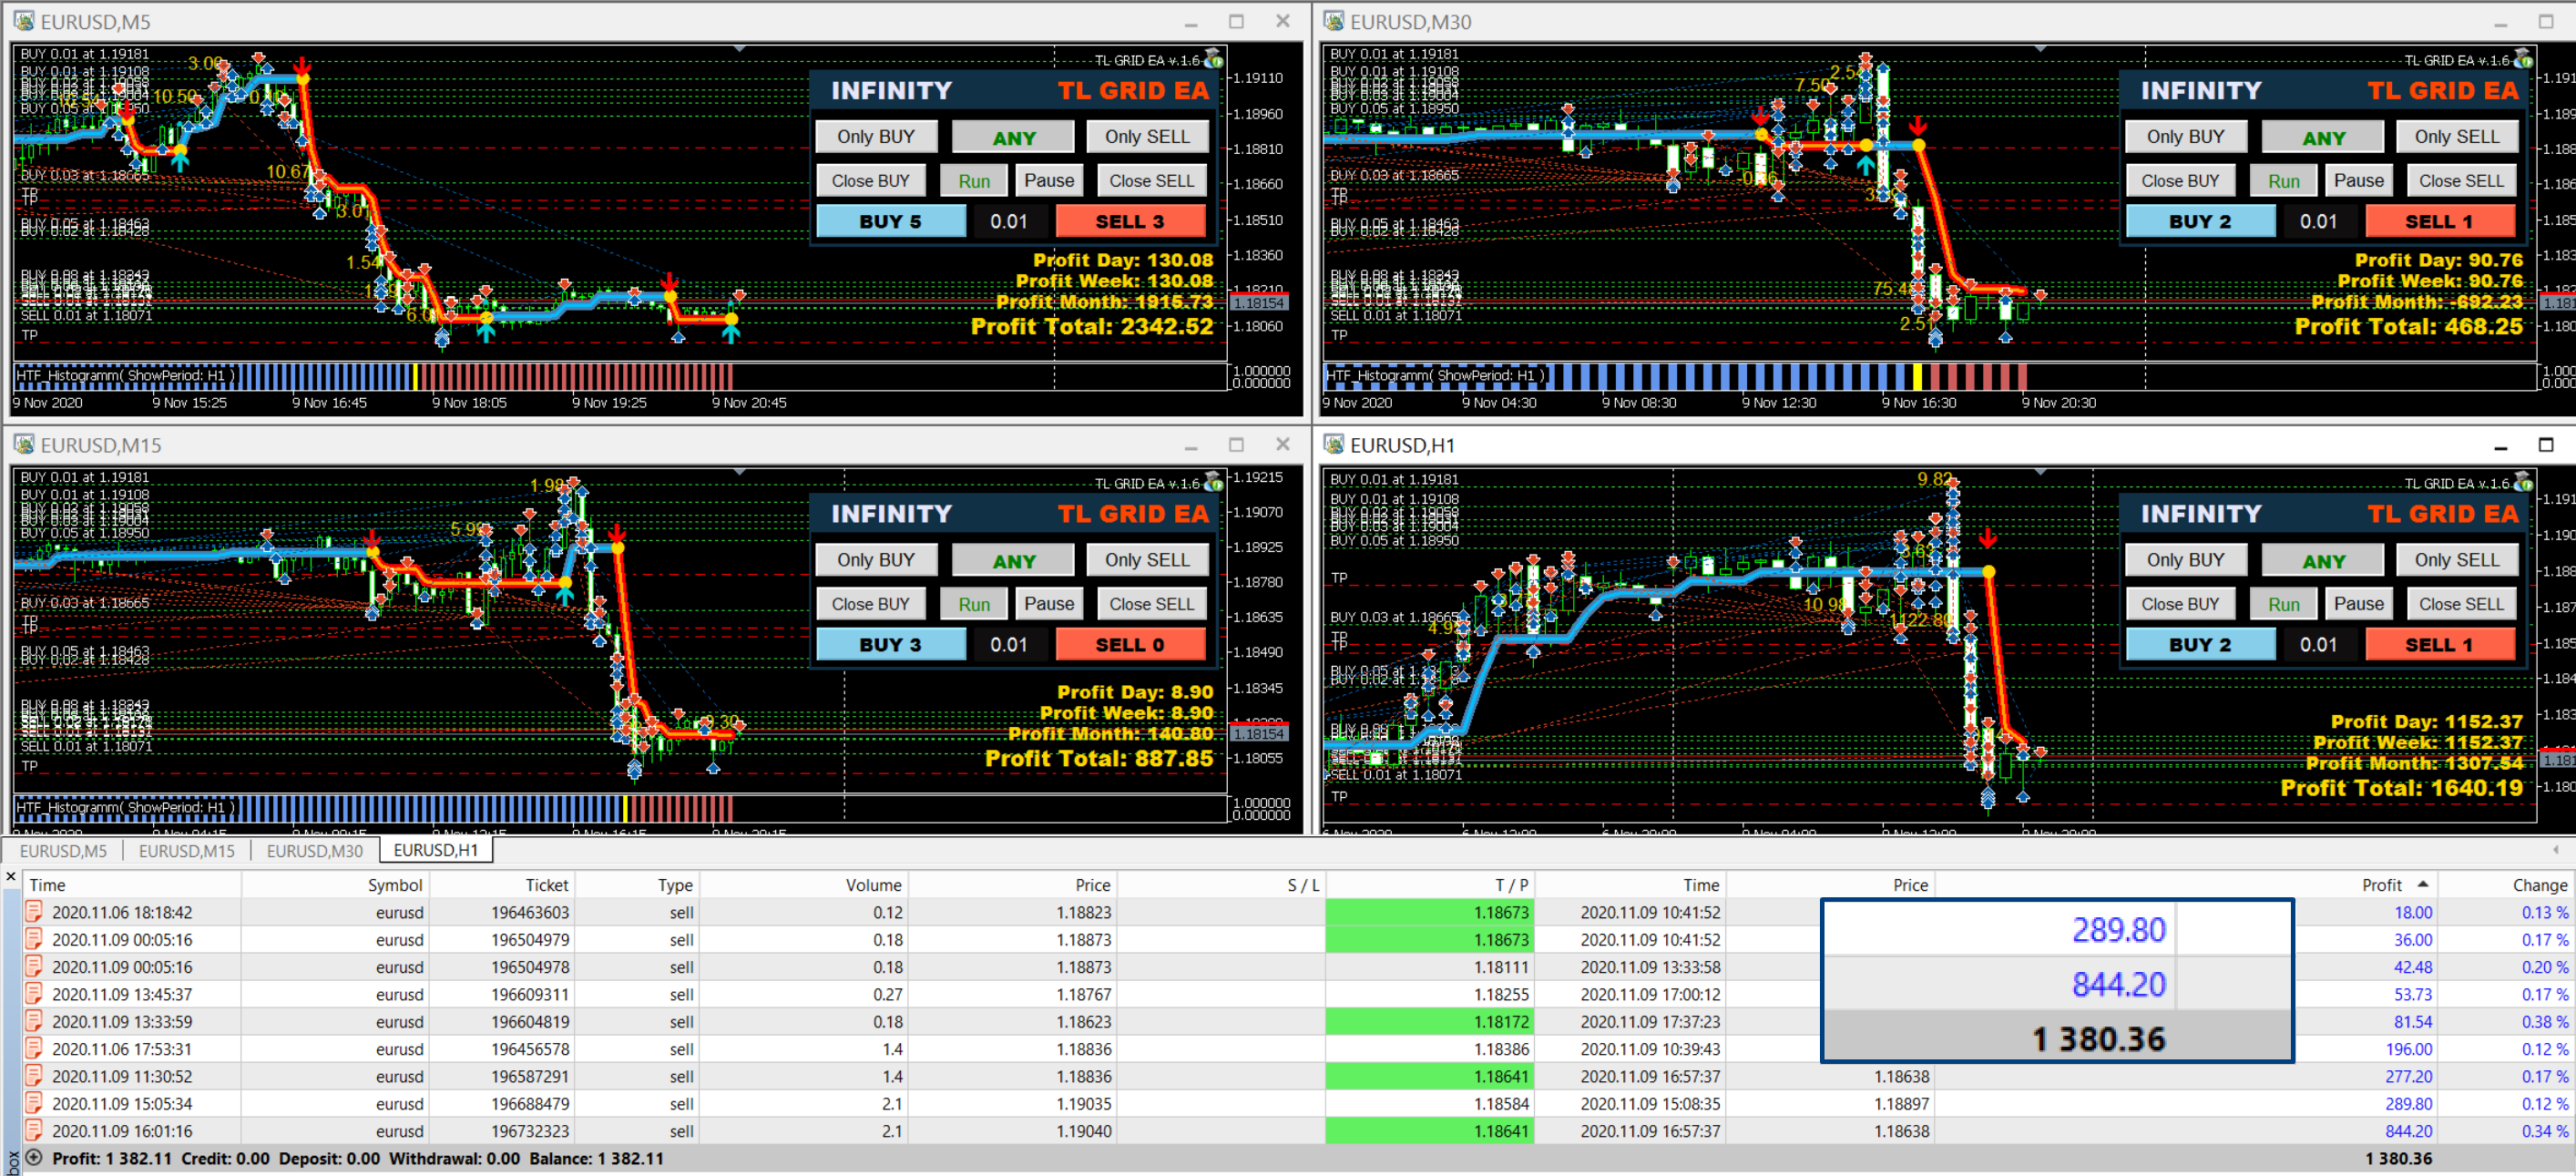Screen dimensions: 2576x1176
Task: Click the EURUSD,M30 chart window icon
Action: click(x=1333, y=21)
